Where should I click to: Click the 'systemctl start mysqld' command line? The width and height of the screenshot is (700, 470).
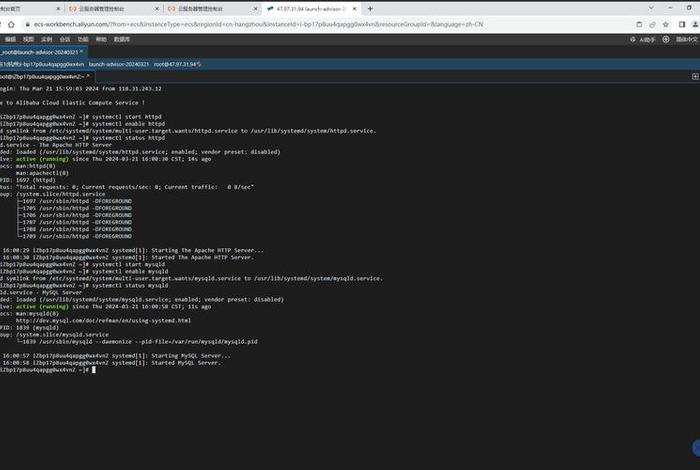point(129,264)
